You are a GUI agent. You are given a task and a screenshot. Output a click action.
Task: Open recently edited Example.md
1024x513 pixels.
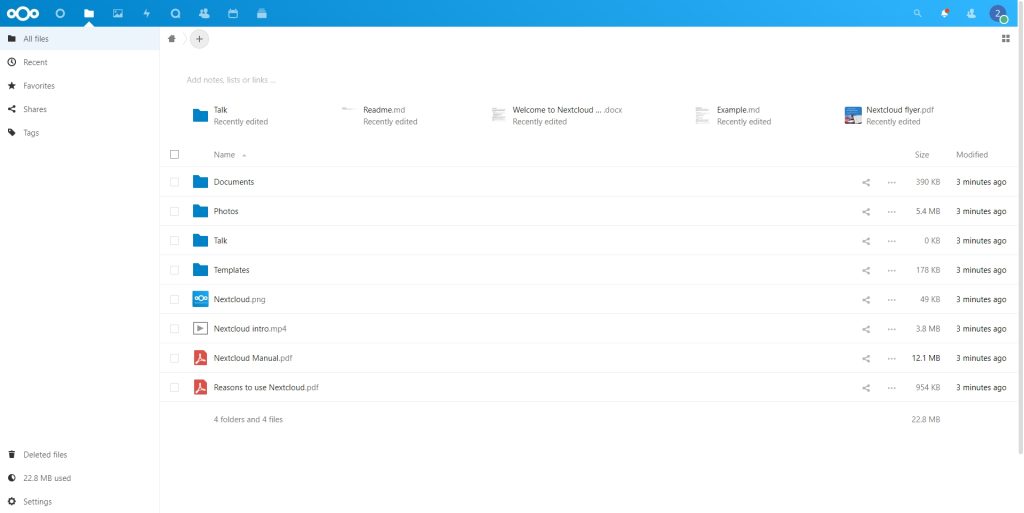click(x=733, y=116)
